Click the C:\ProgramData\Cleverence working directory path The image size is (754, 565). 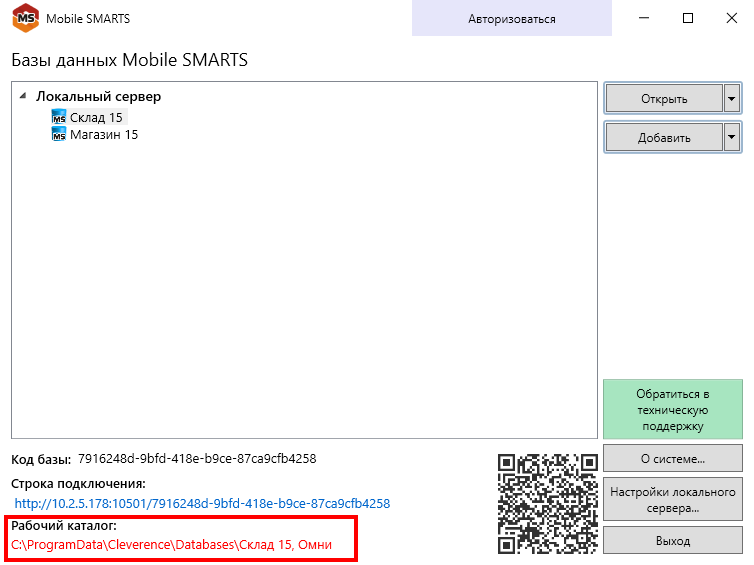[x=171, y=544]
